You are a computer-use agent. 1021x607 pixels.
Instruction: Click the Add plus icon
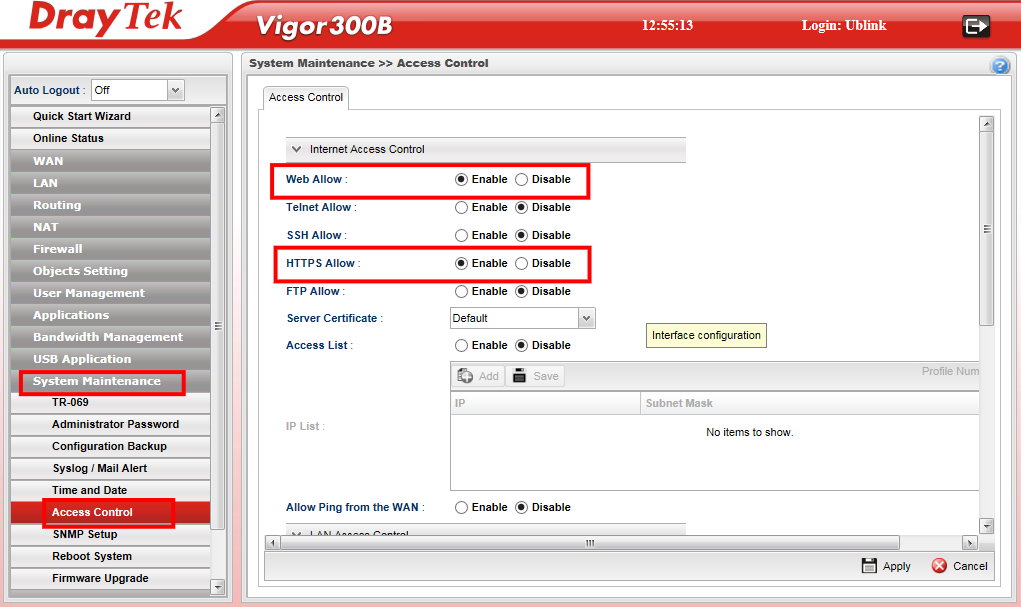[465, 376]
